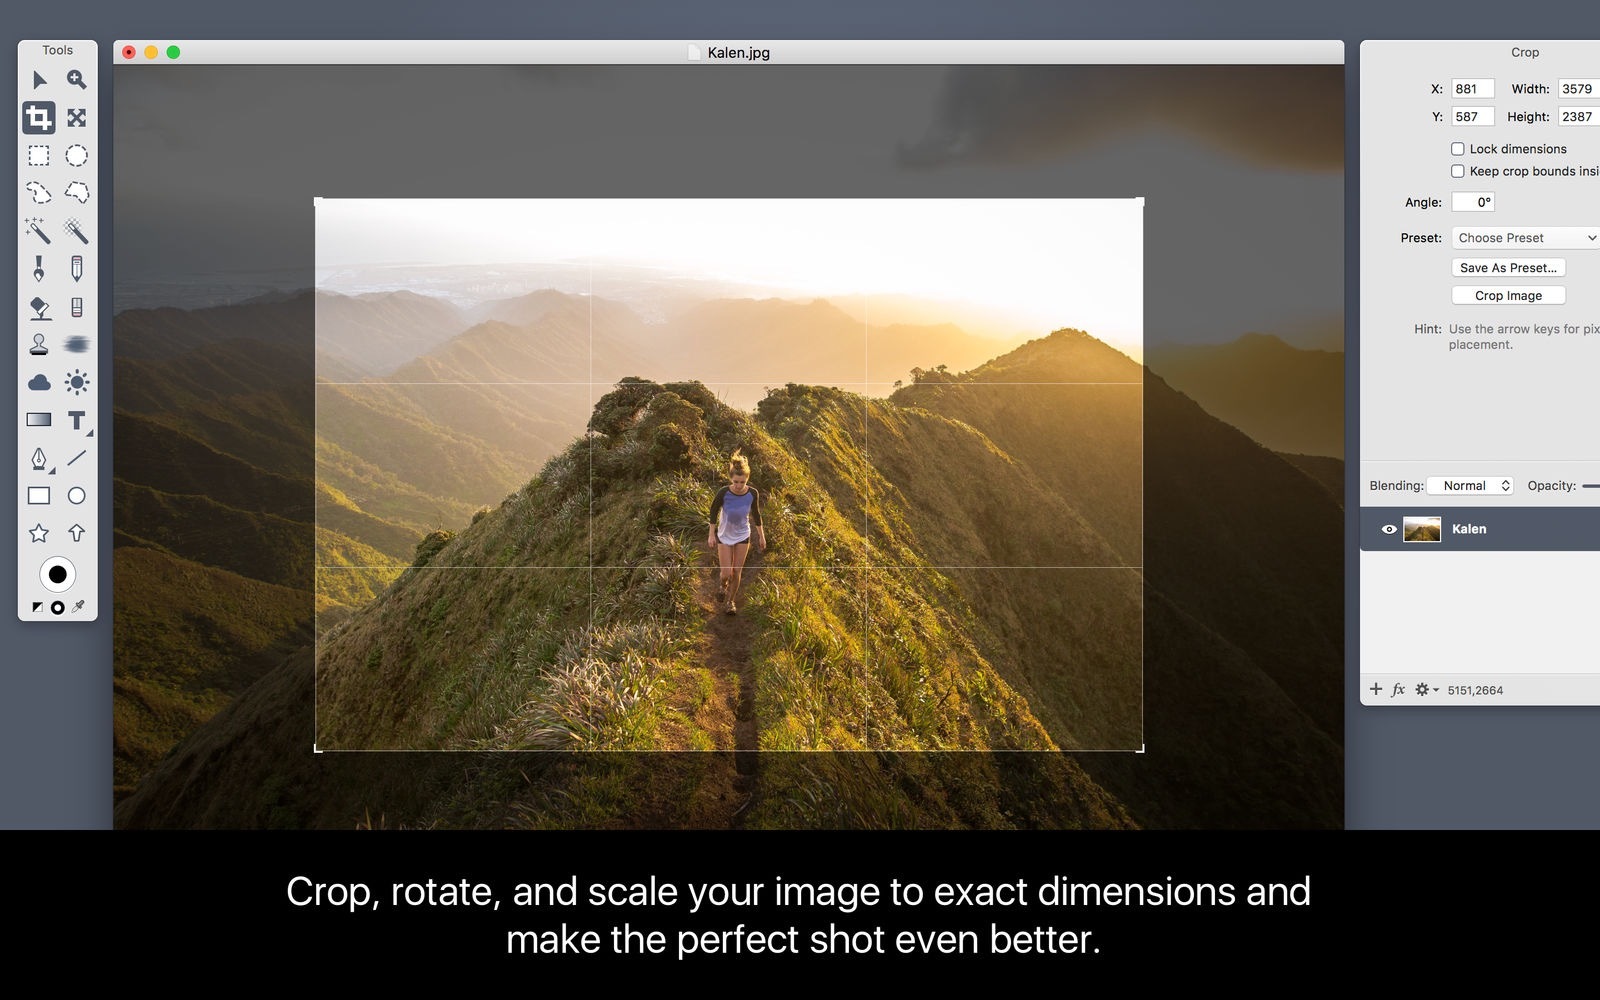Pick the Magic Wand selection tool
Image resolution: width=1600 pixels, height=1000 pixels.
(x=38, y=231)
